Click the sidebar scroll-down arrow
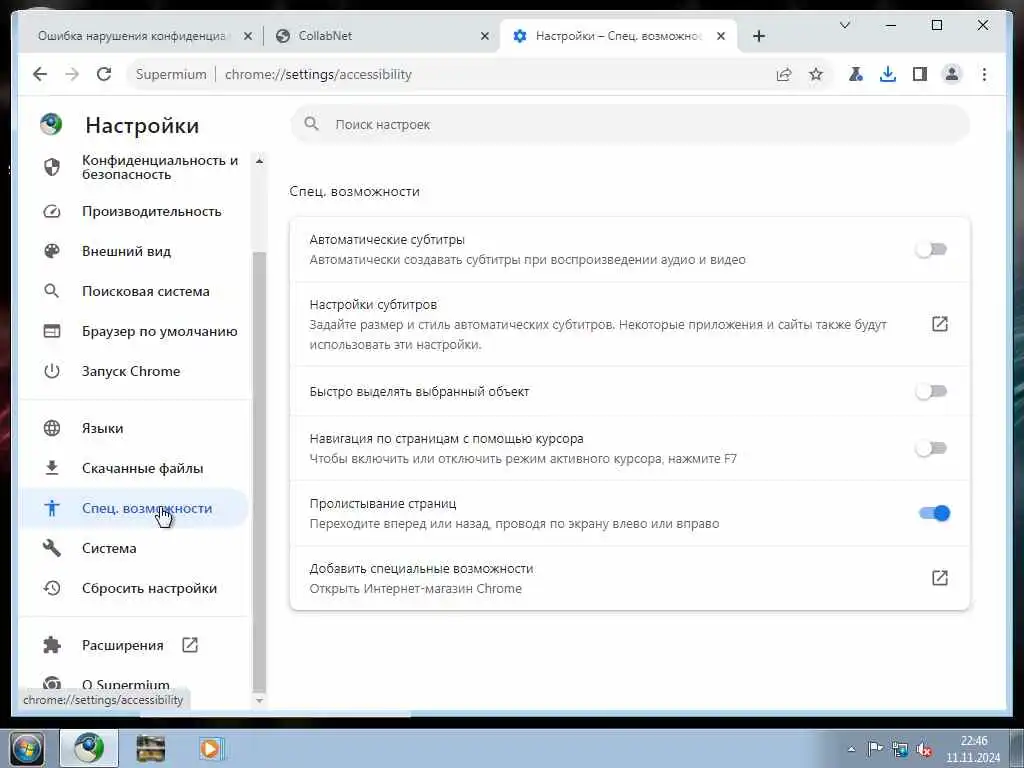Viewport: 1024px width, 768px height. pyautogui.click(x=259, y=701)
